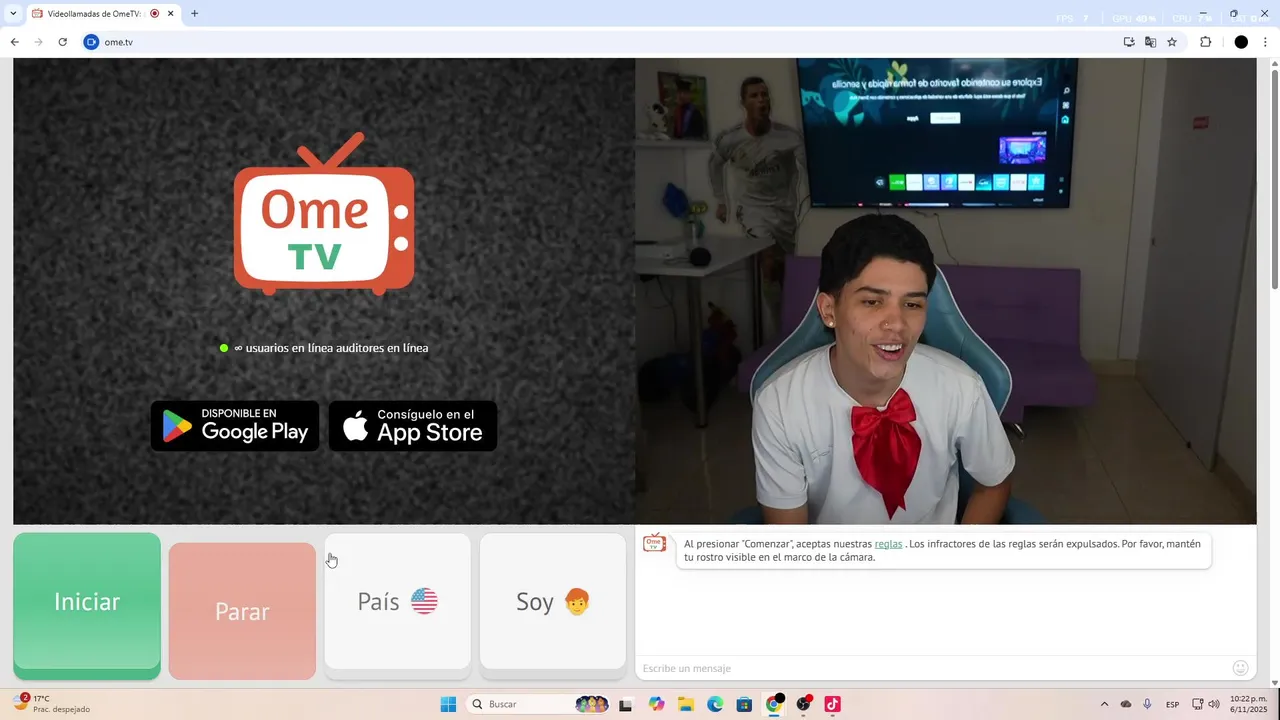This screenshot has width=1280, height=720.
Task: Open Microsoft Edge from the taskbar
Action: pos(715,704)
